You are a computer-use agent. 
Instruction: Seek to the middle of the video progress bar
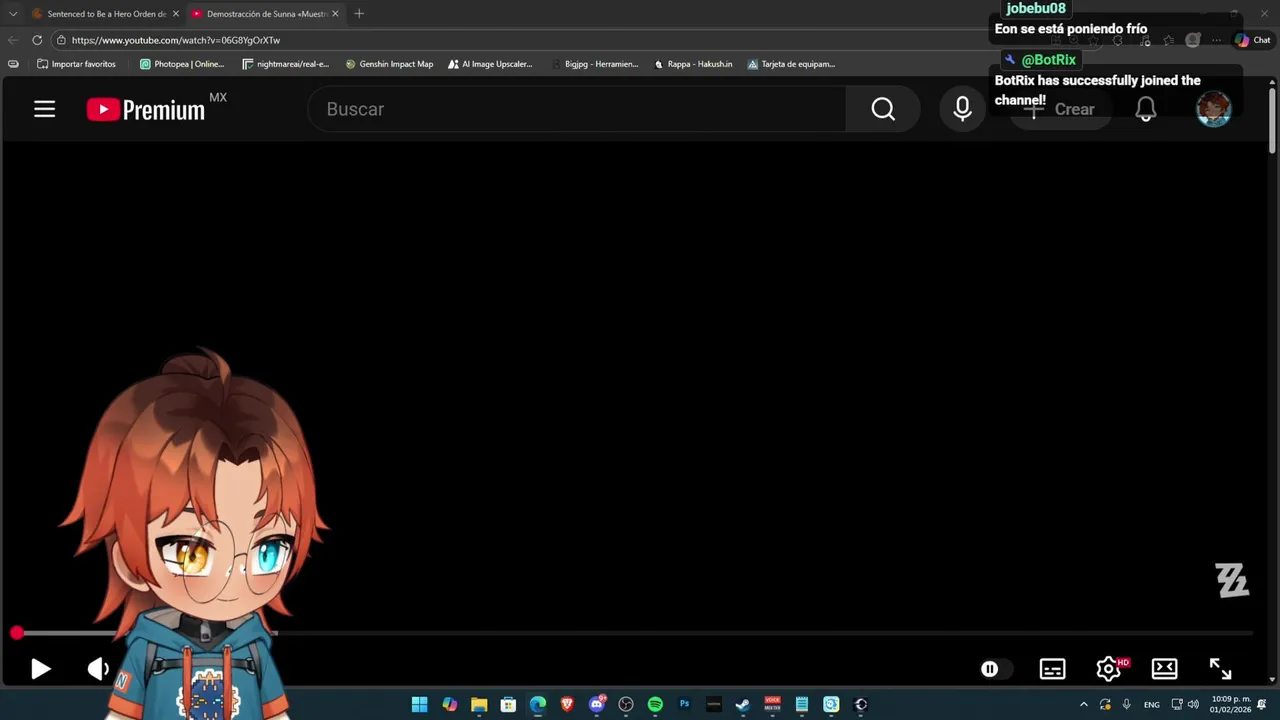coord(634,633)
